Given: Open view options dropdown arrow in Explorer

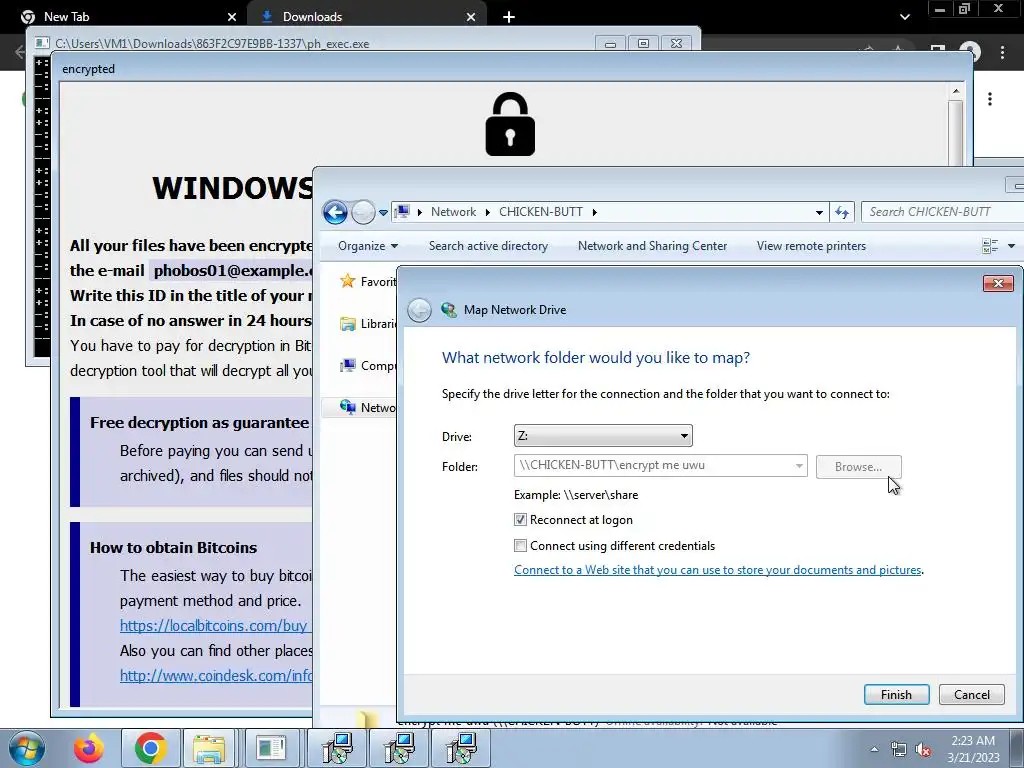Looking at the screenshot, I should pos(1012,246).
